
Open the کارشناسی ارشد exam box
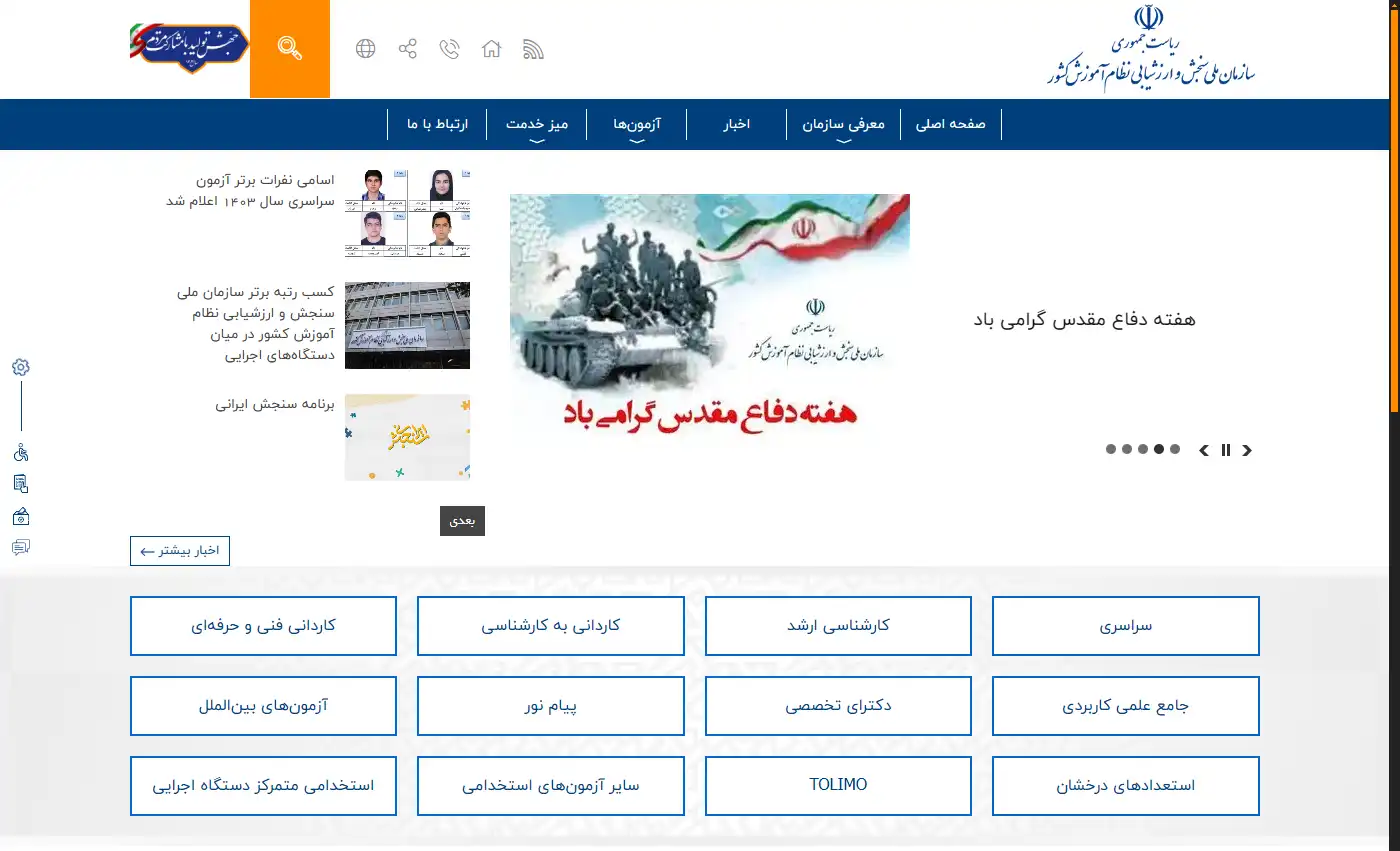[838, 626]
